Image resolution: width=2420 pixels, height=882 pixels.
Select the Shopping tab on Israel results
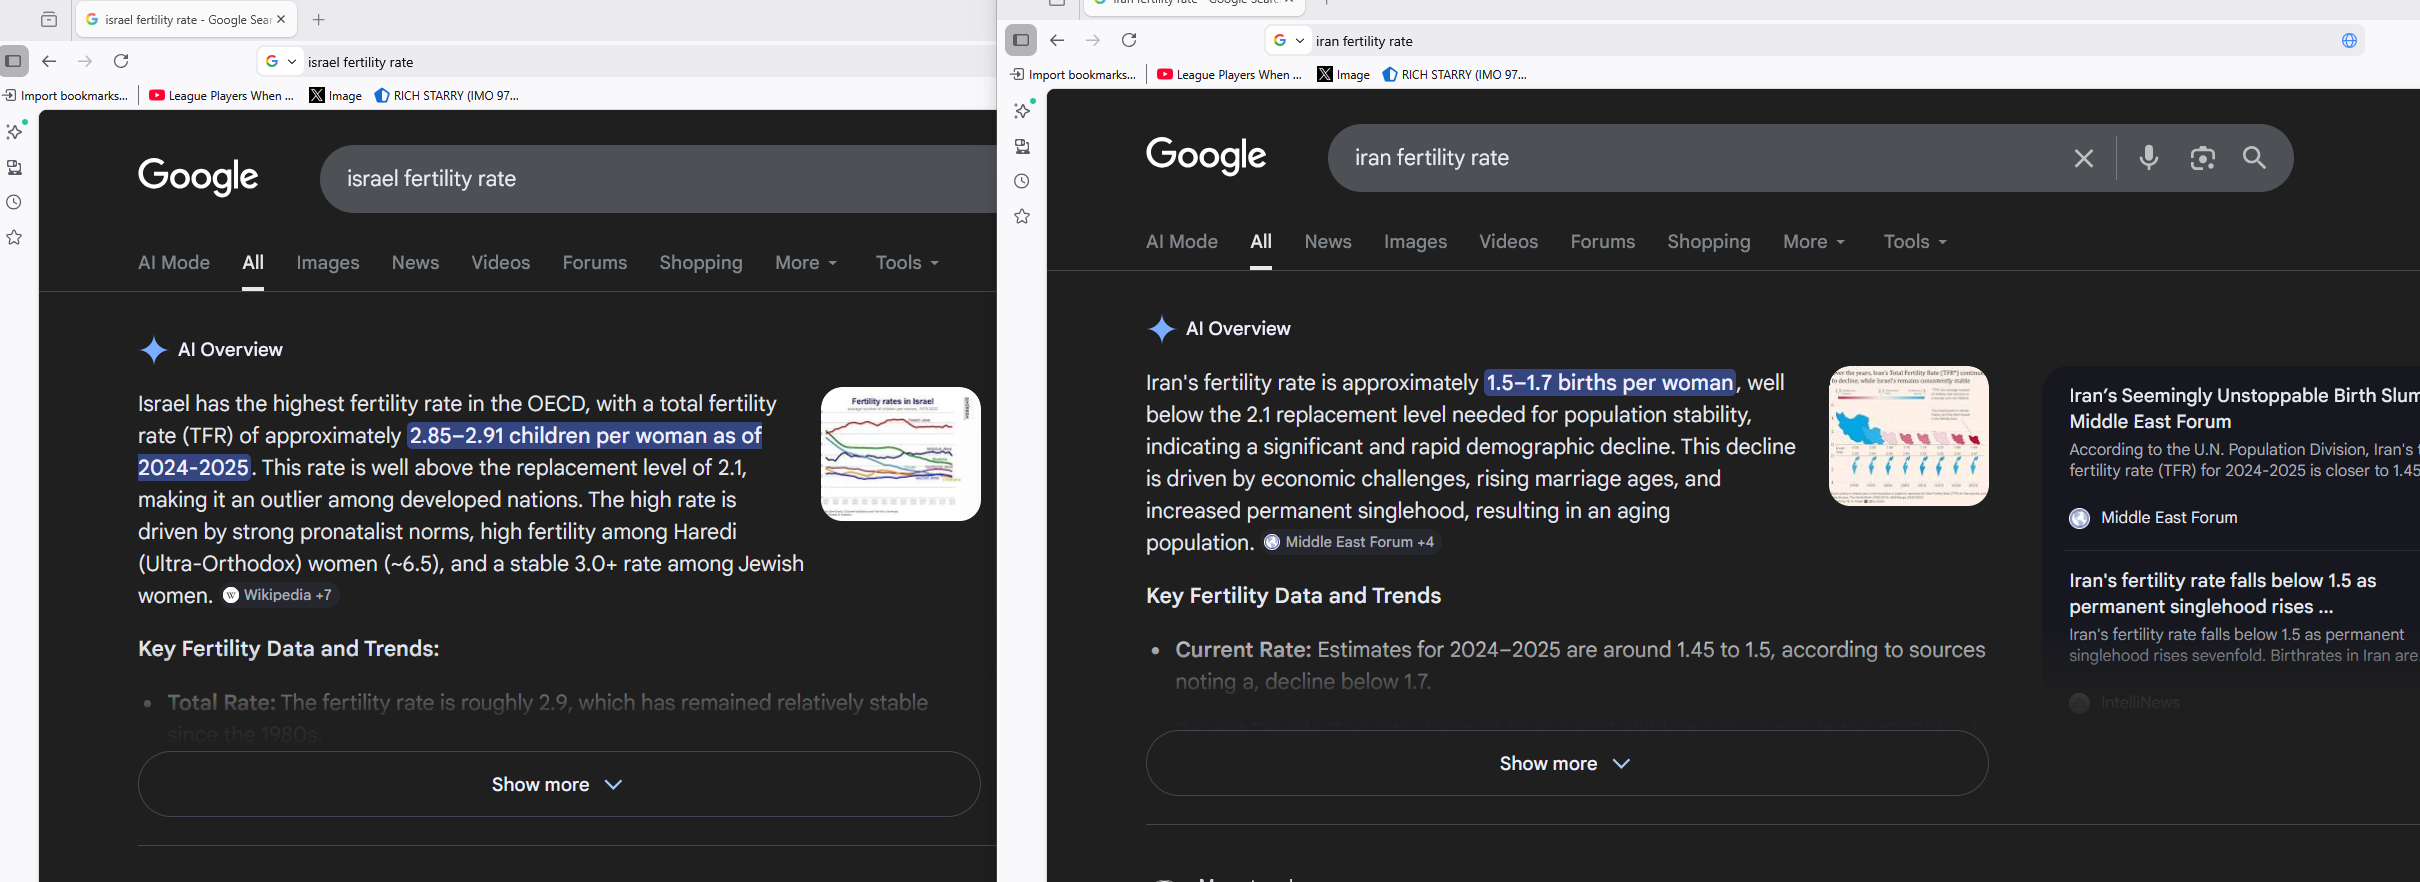click(x=701, y=263)
